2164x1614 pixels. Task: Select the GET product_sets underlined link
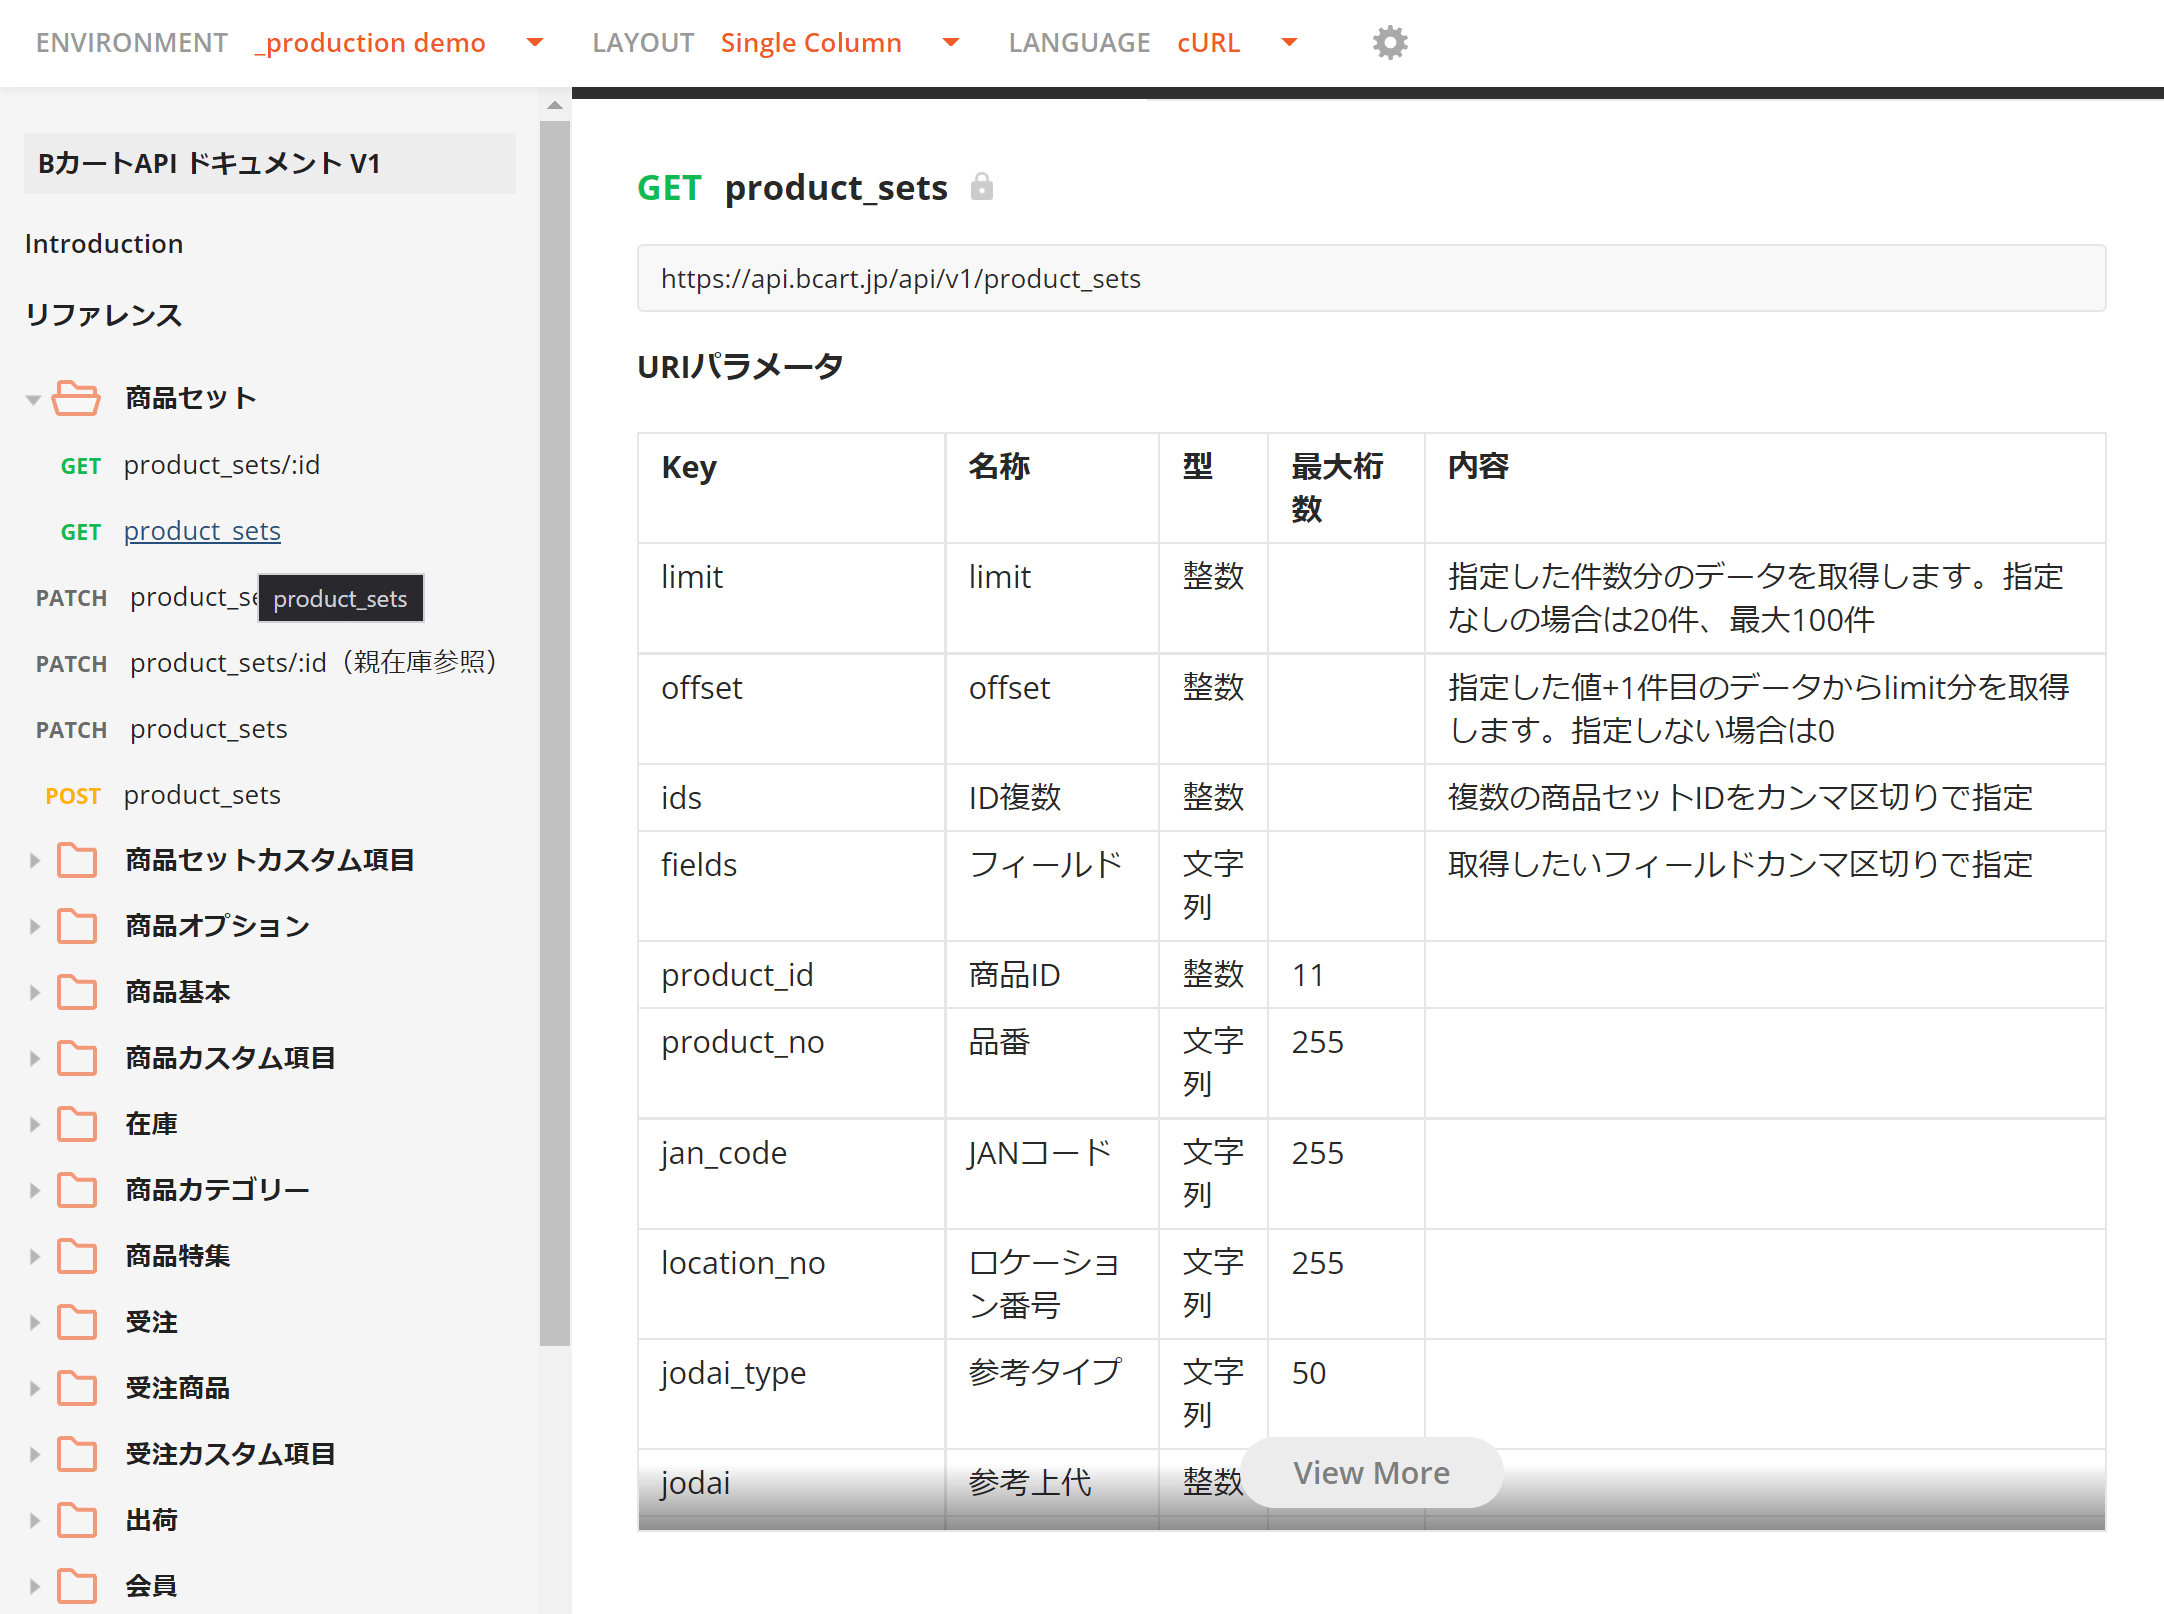(x=202, y=531)
